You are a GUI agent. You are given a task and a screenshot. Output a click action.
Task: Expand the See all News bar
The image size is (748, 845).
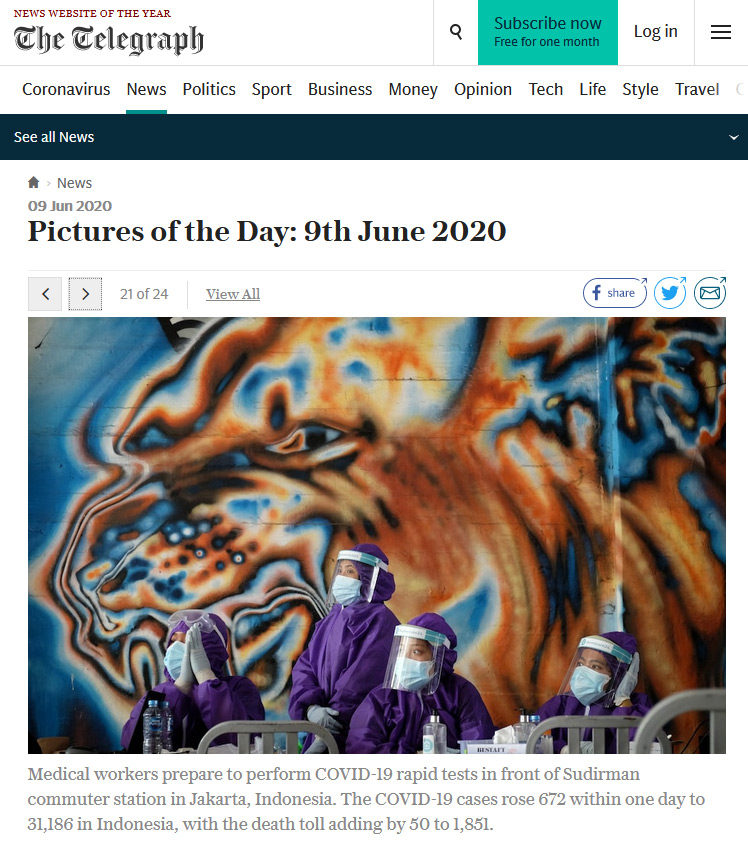374,137
